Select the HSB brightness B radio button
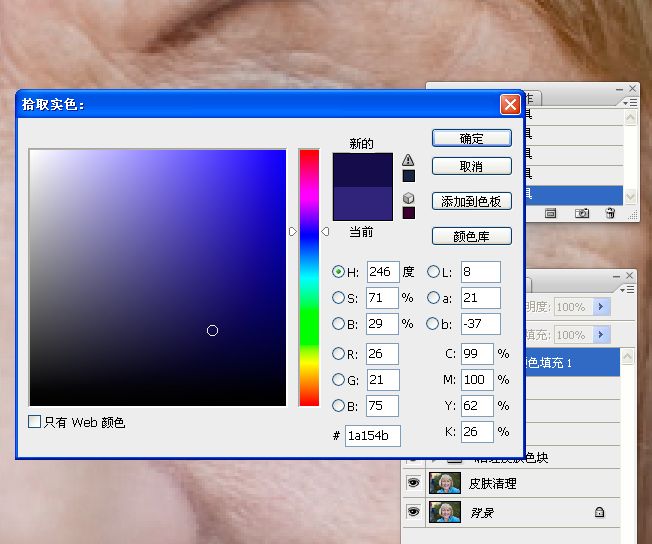Screen dimensions: 652x544 [338, 324]
